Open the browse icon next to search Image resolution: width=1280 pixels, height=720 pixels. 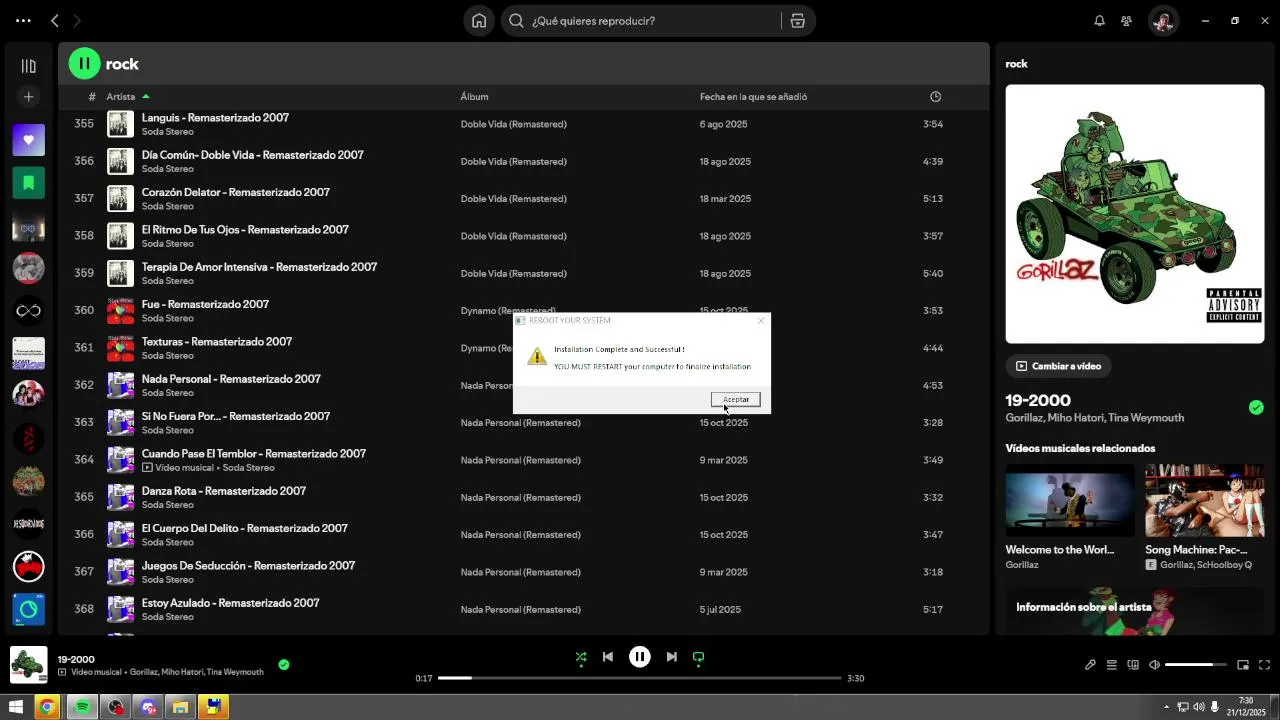797,21
